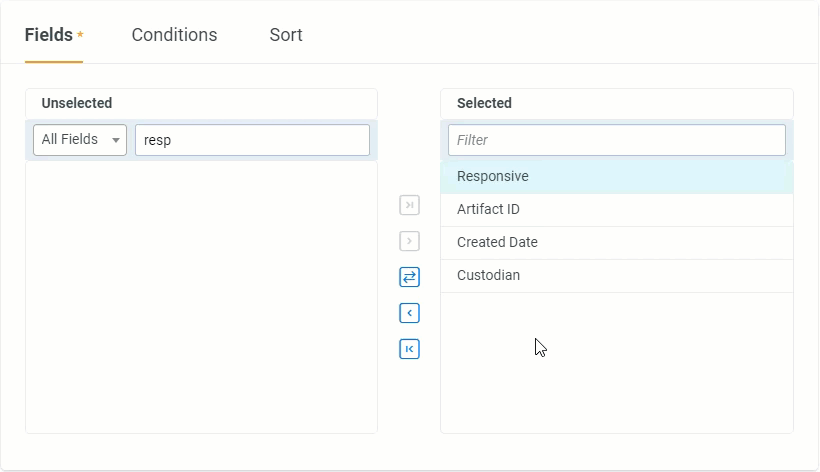This screenshot has width=820, height=472.
Task: Move the field left with the single-arrow icon
Action: click(409, 313)
